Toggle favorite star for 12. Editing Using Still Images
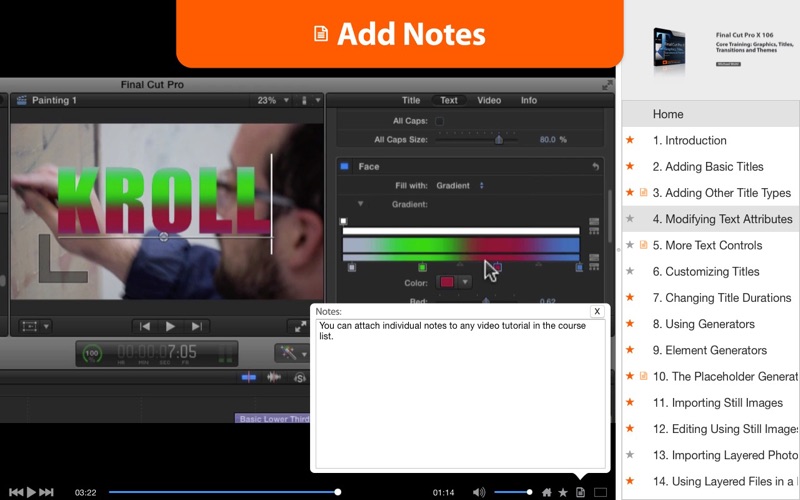The height and width of the screenshot is (500, 800). point(630,428)
